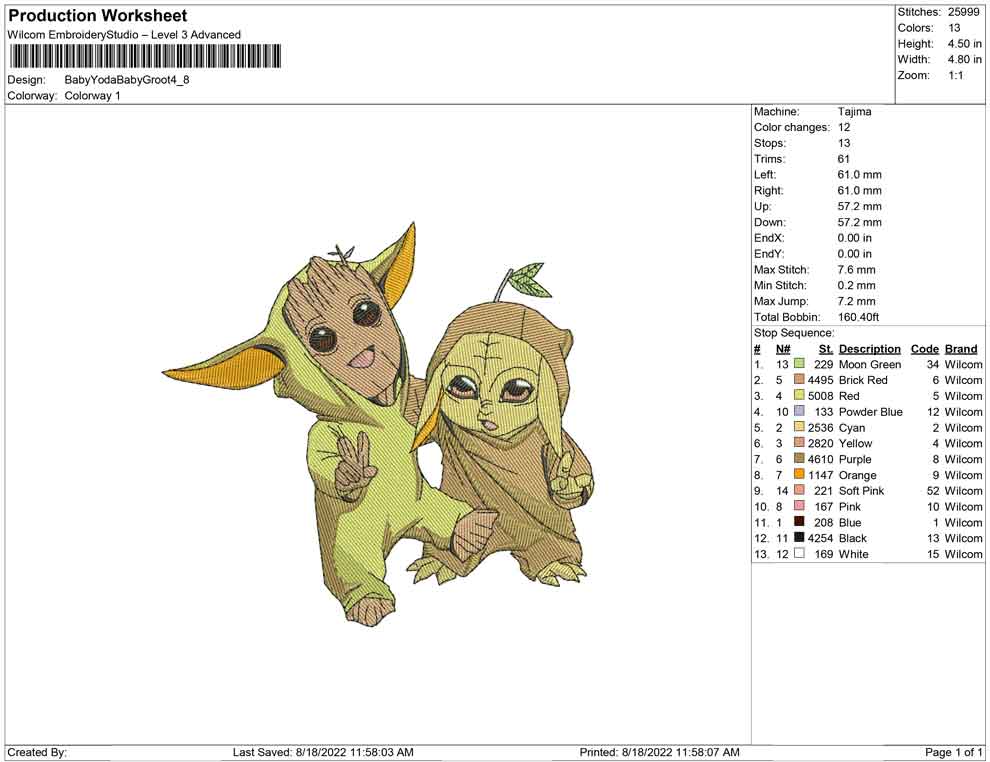This screenshot has width=990, height=762.
Task: Click the 'Pink' description in row 10
Action: pyautogui.click(x=850, y=506)
